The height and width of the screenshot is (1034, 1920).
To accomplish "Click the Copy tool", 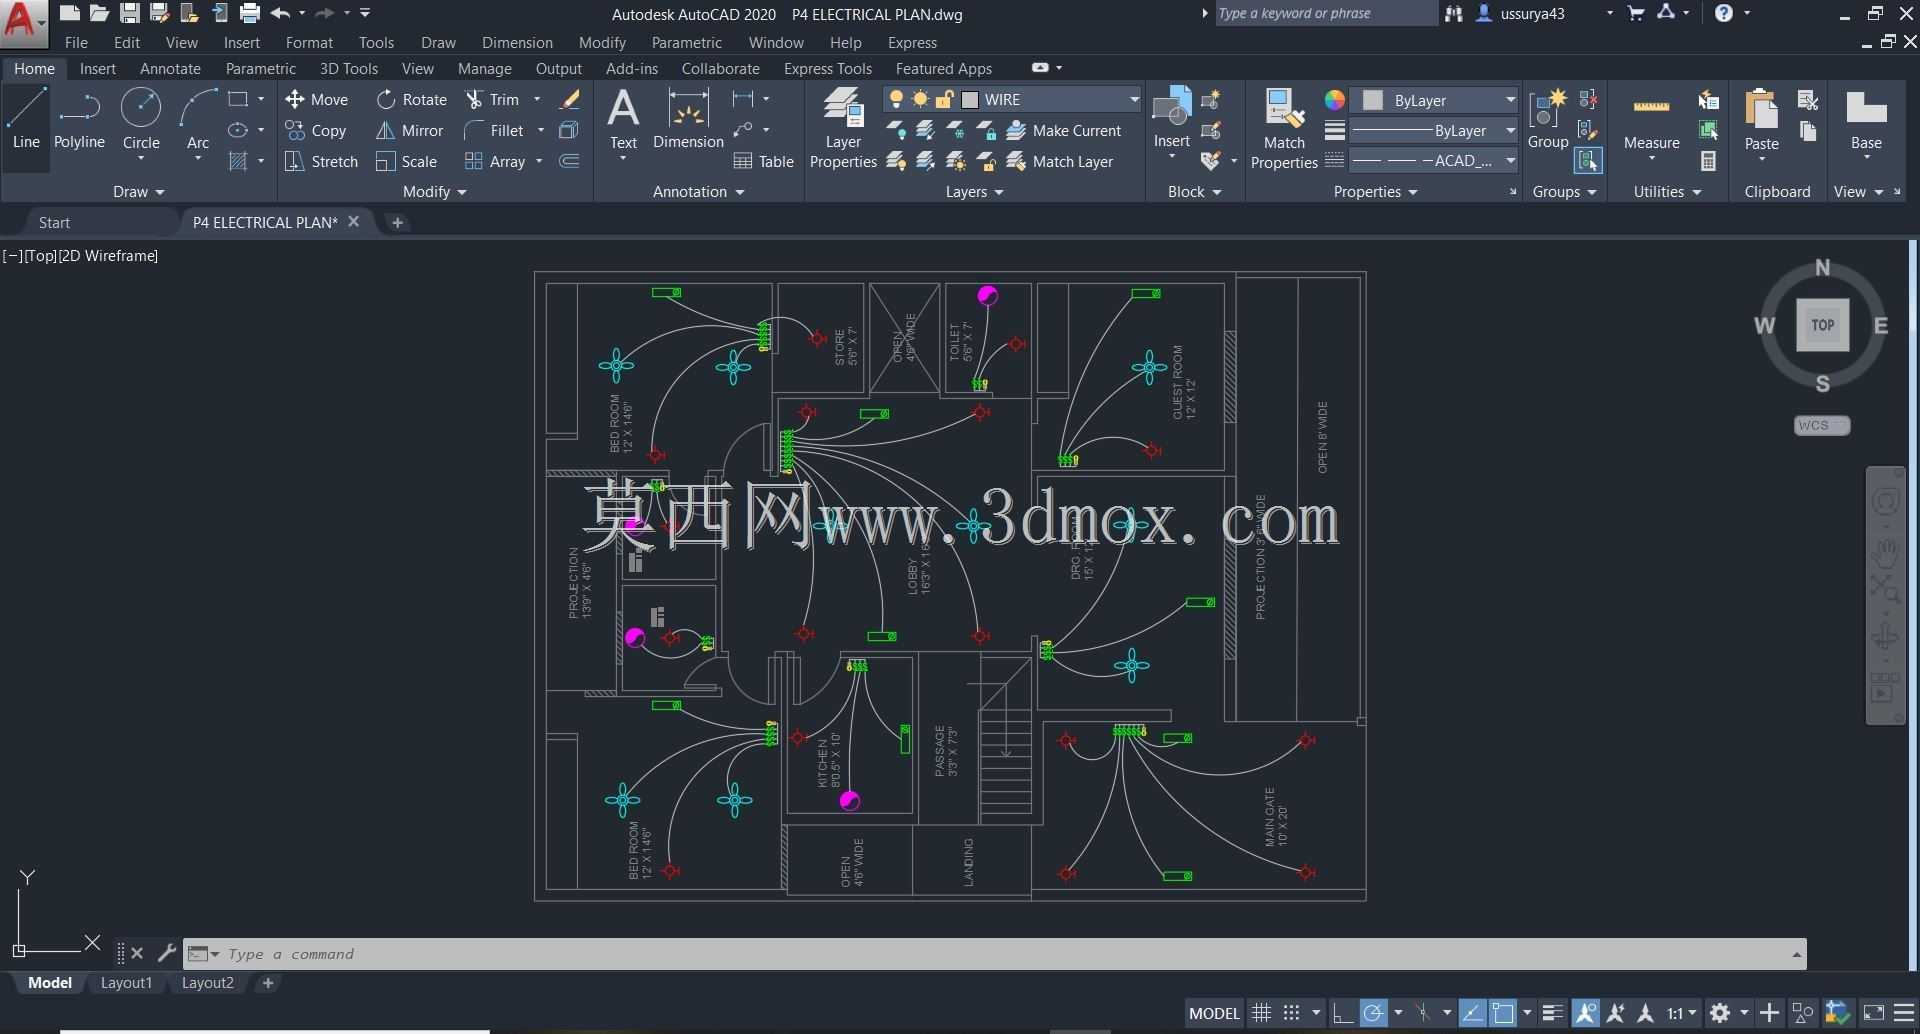I will [315, 130].
